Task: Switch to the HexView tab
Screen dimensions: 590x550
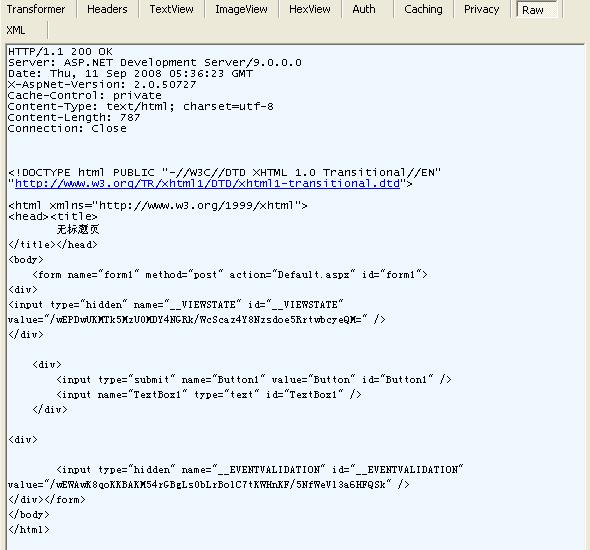Action: click(310, 9)
